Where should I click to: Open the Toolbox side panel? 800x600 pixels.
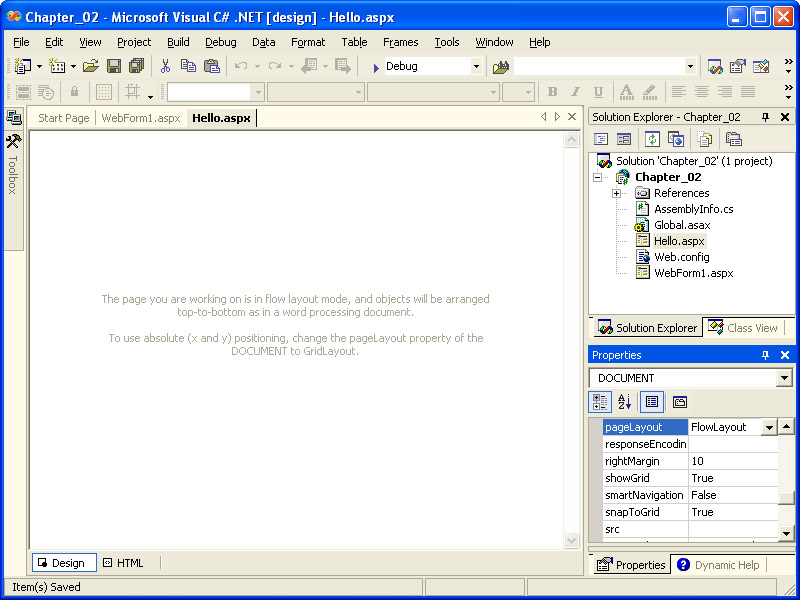click(13, 165)
